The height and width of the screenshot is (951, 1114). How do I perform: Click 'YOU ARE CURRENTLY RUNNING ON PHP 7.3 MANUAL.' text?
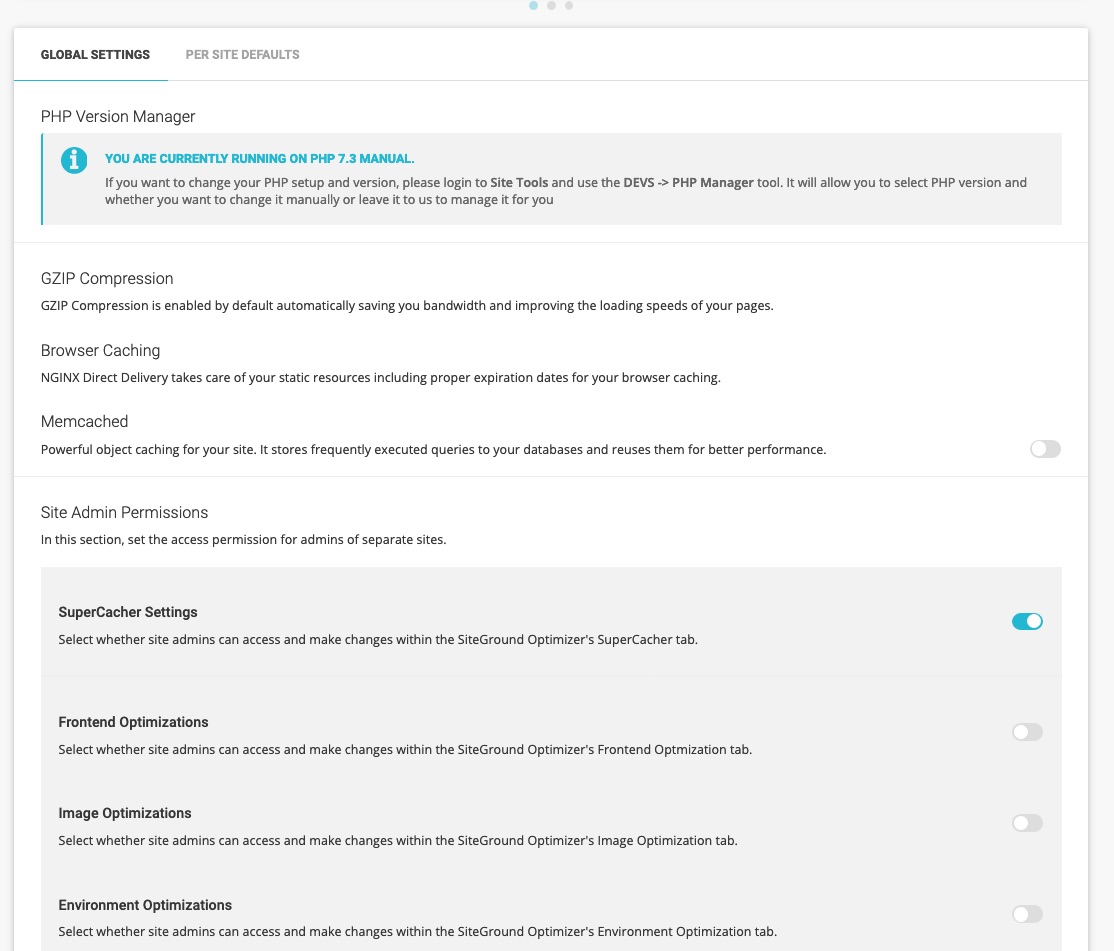[259, 158]
